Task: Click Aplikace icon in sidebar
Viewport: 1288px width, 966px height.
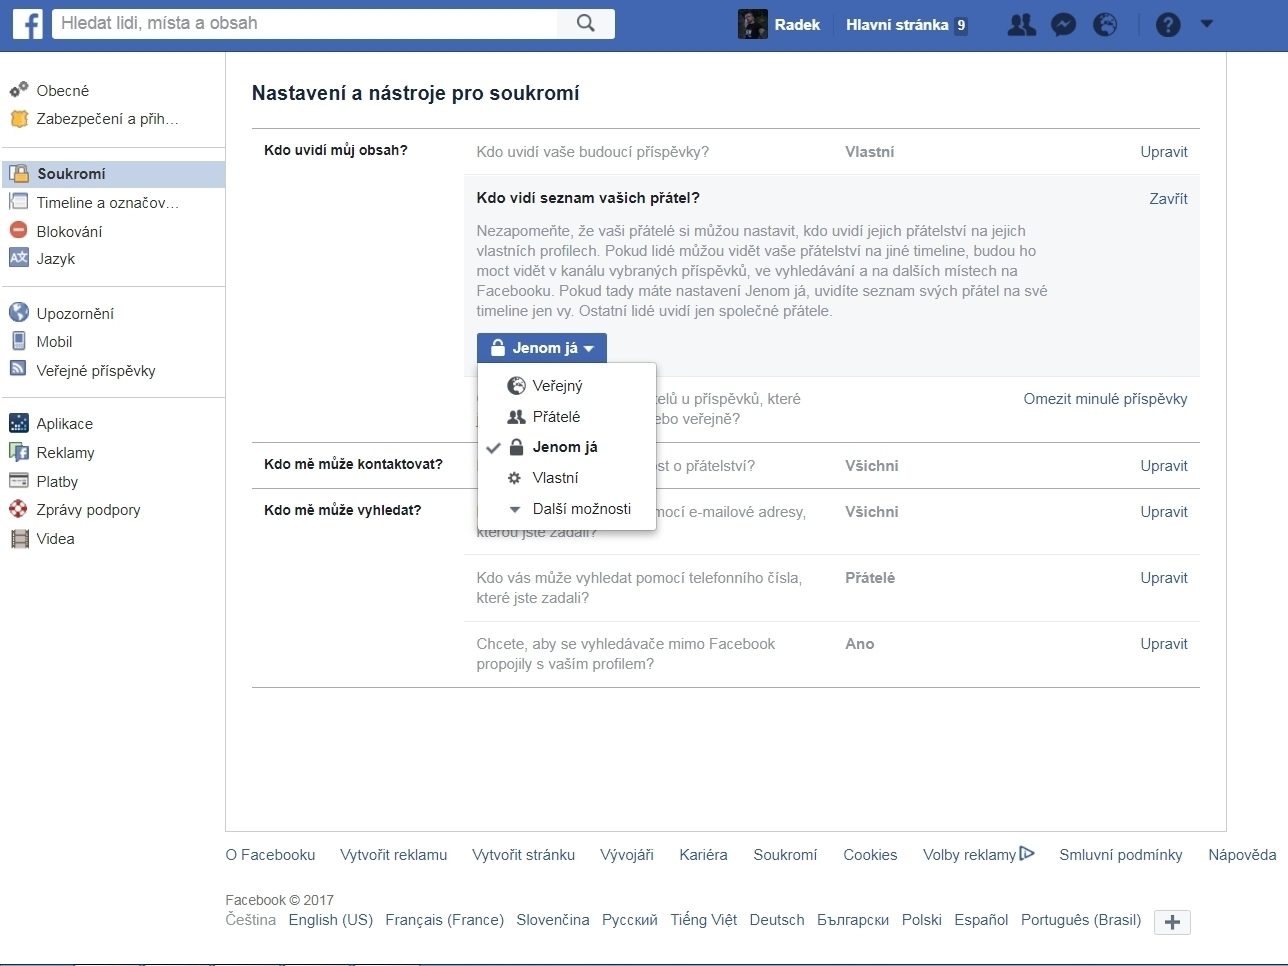Action: (19, 423)
